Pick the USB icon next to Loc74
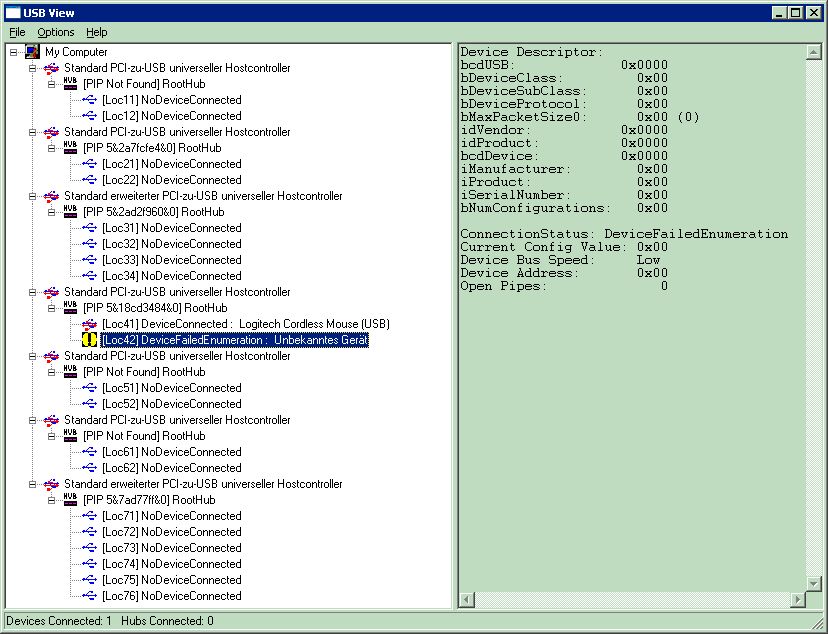This screenshot has height=634, width=828. point(90,564)
